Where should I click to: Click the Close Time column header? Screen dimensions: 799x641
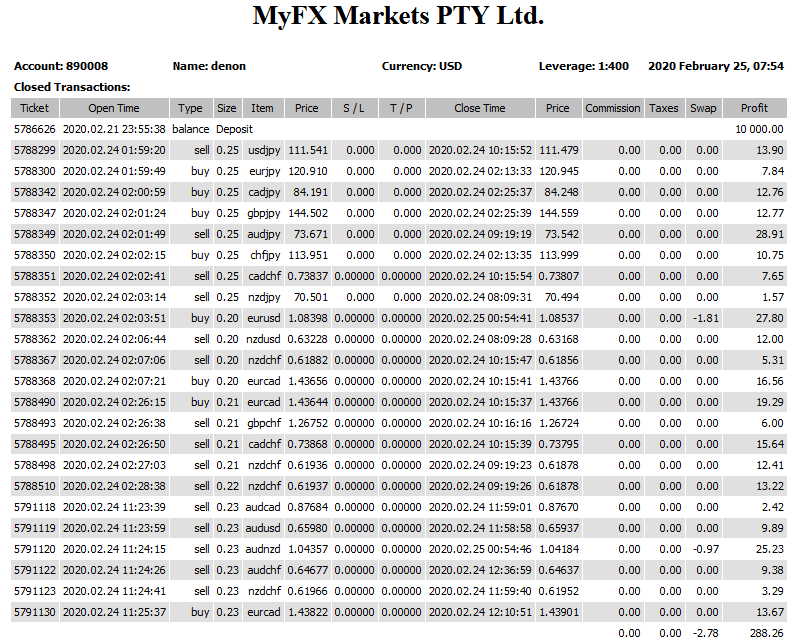pyautogui.click(x=480, y=108)
